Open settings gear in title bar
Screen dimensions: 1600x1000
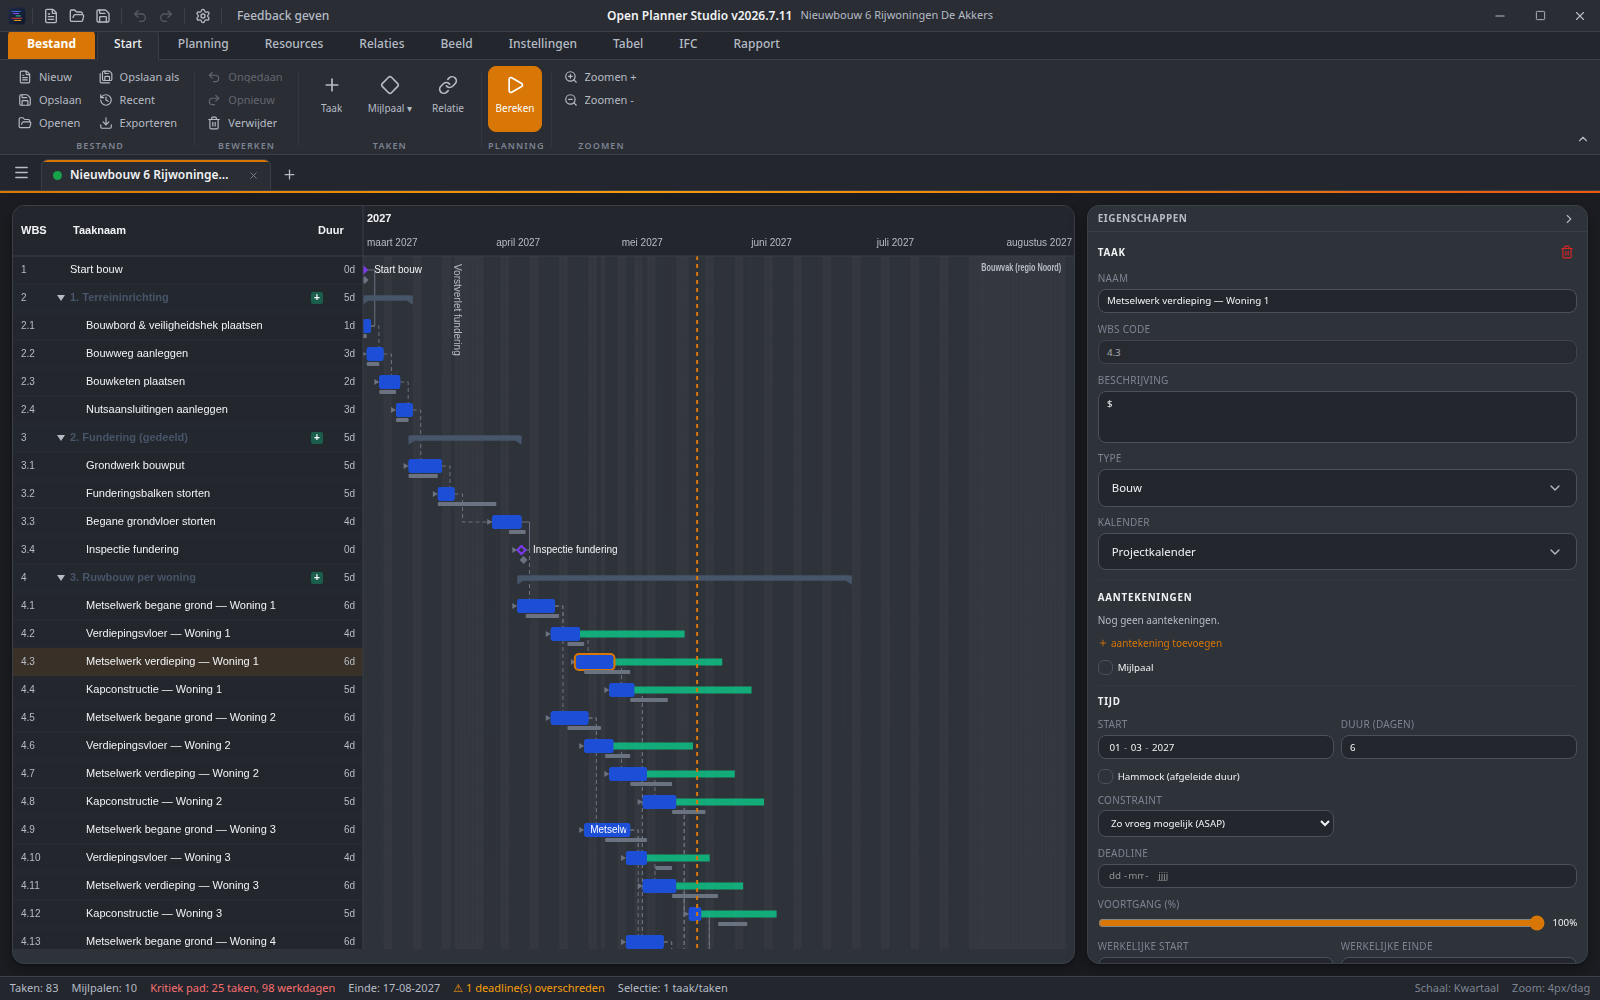click(x=203, y=16)
